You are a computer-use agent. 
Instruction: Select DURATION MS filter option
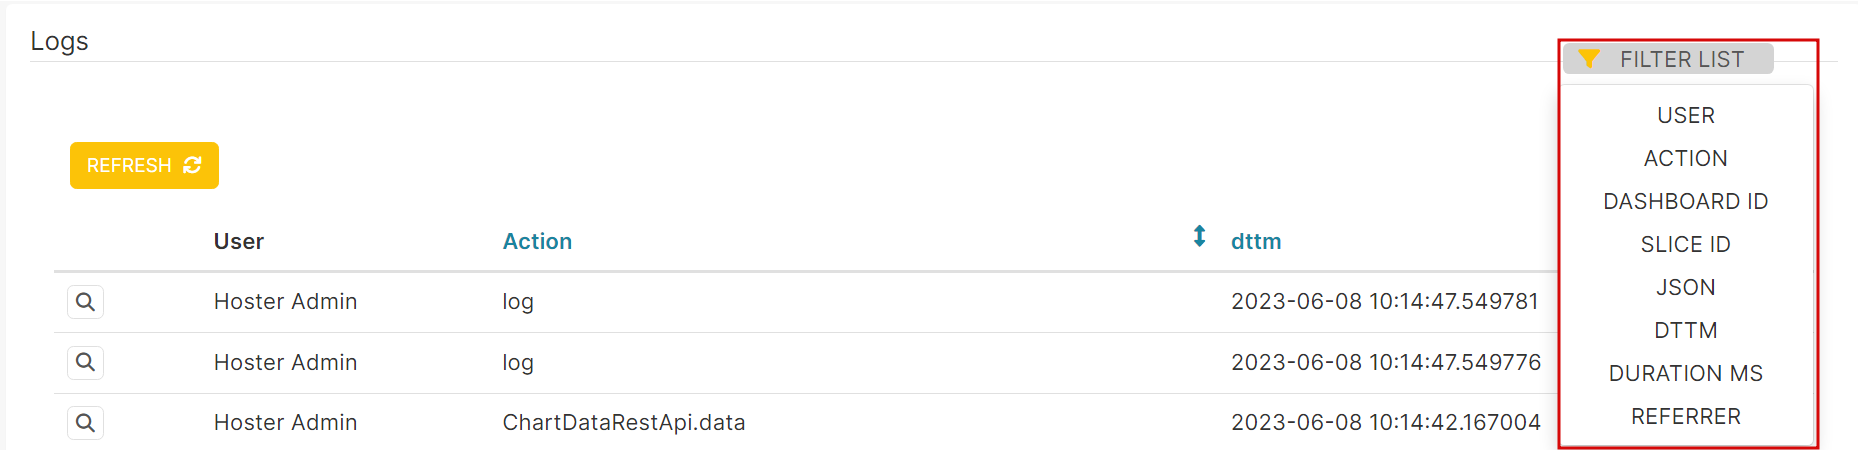pyautogui.click(x=1686, y=374)
